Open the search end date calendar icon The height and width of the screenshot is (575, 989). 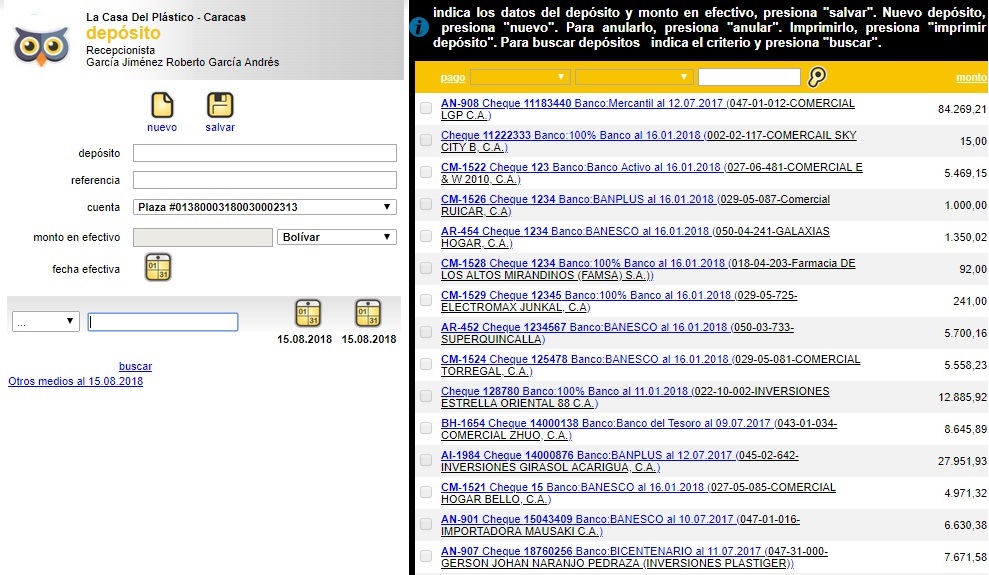[x=368, y=313]
